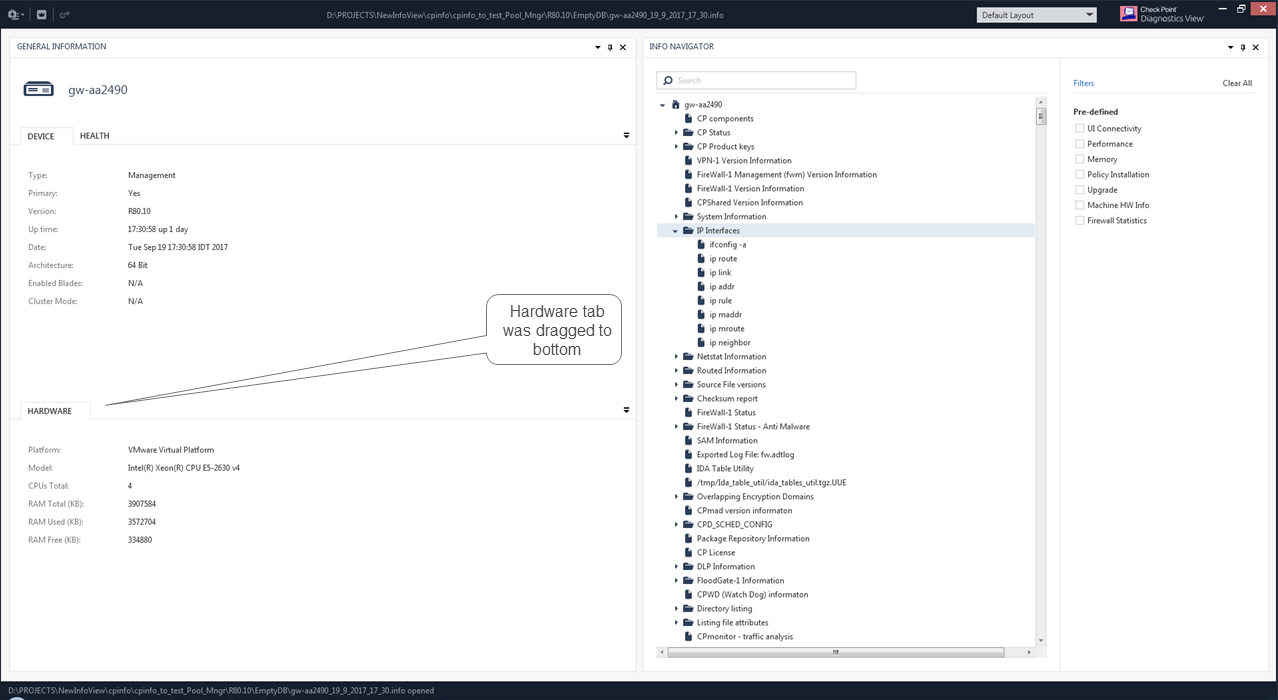The width and height of the screenshot is (1278, 700).
Task: Click the Netstat Information folder icon
Action: click(x=688, y=356)
